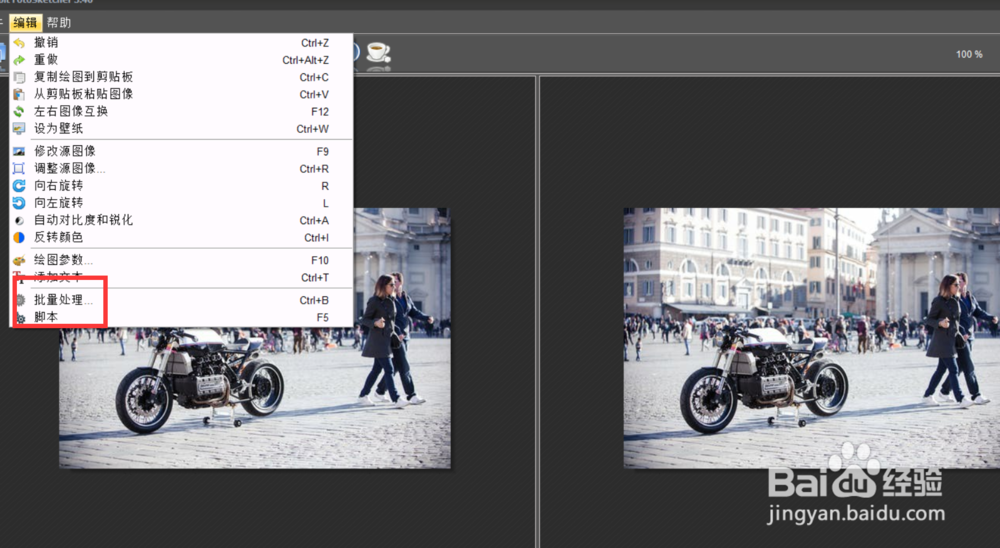This screenshot has width=1000, height=548.
Task: Click the F12 shortcut label
Action: tap(320, 112)
